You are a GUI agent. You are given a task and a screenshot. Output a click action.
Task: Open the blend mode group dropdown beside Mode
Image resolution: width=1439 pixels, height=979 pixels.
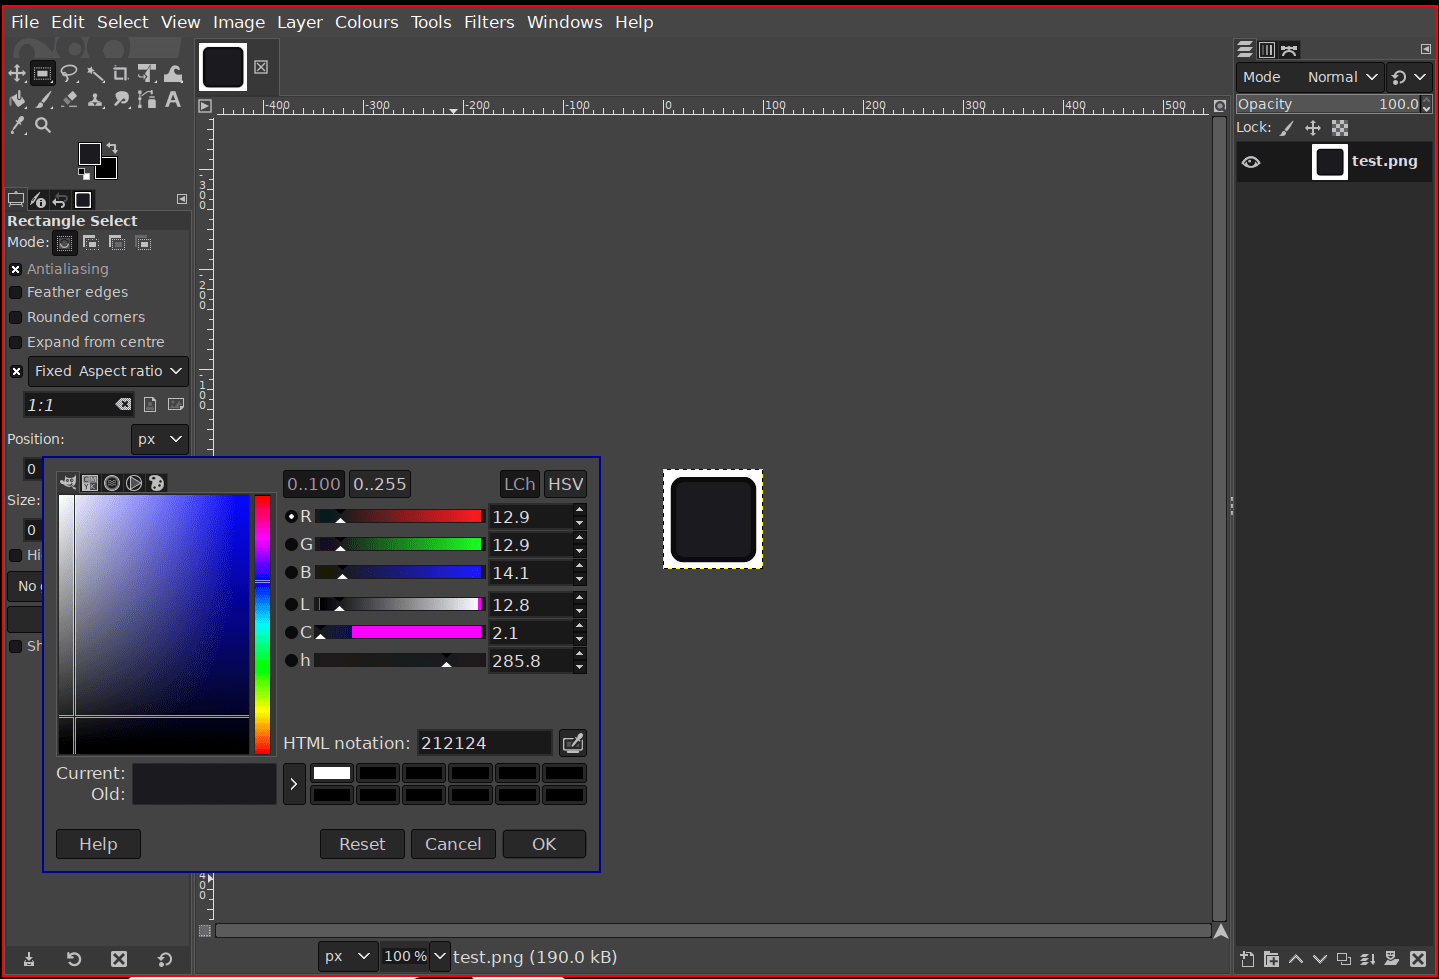[x=1409, y=77]
